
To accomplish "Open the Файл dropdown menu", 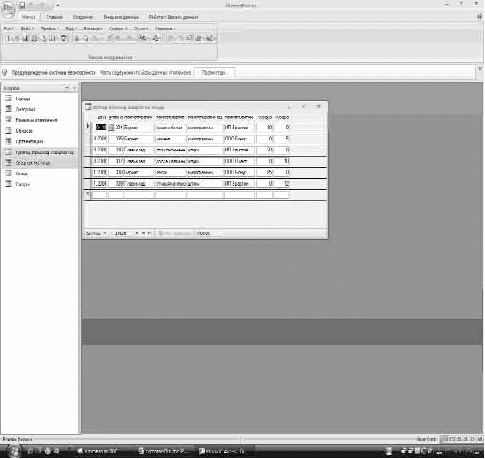I will coord(27,29).
